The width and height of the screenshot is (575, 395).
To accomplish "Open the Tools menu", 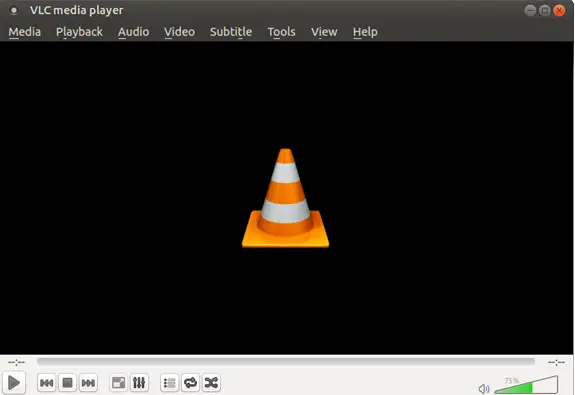I will coord(281,32).
